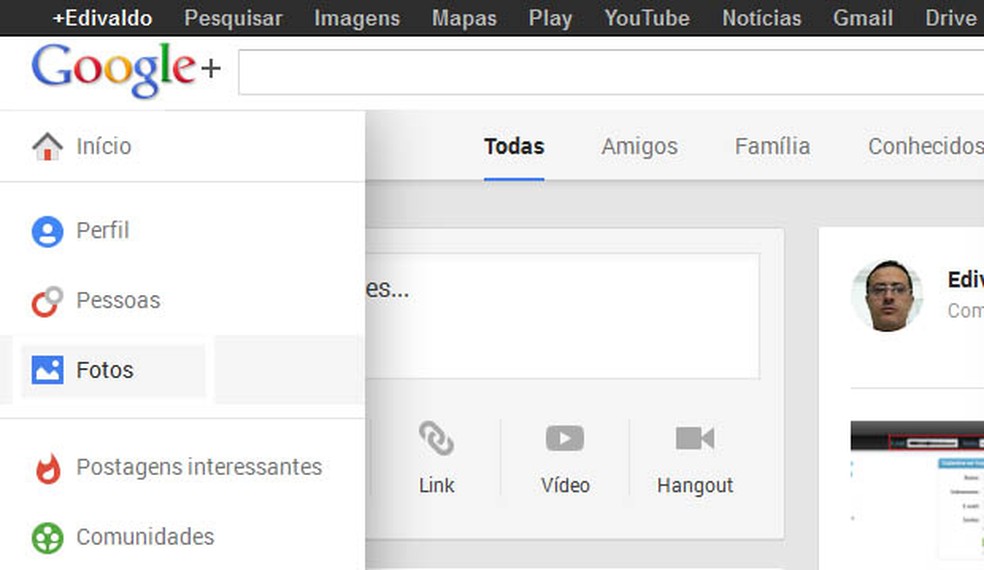This screenshot has height=570, width=984.
Task: Click the flame icon for Postagens interessantes
Action: click(48, 468)
